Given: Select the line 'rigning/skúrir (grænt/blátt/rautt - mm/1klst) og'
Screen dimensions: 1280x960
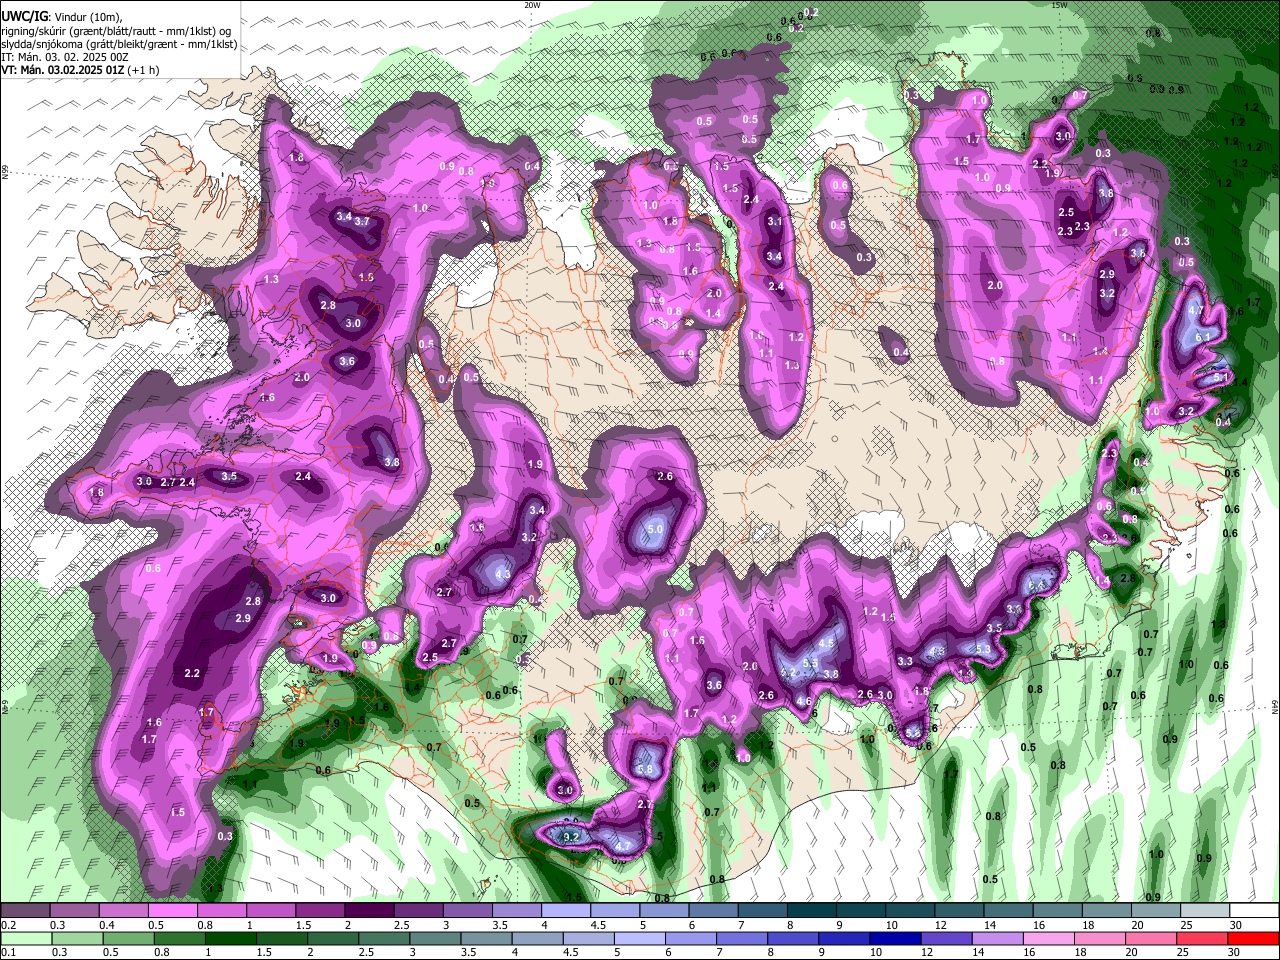Looking at the screenshot, I should click(117, 30).
